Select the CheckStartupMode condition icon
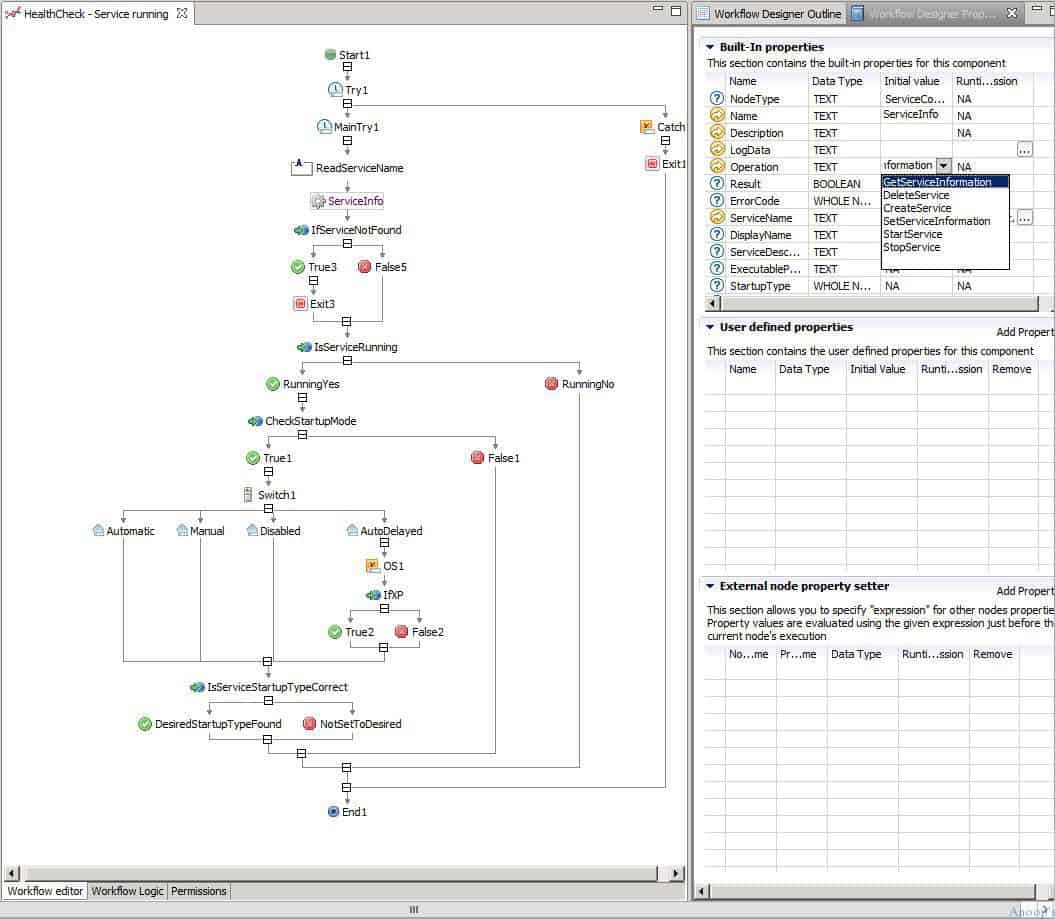 (x=255, y=421)
